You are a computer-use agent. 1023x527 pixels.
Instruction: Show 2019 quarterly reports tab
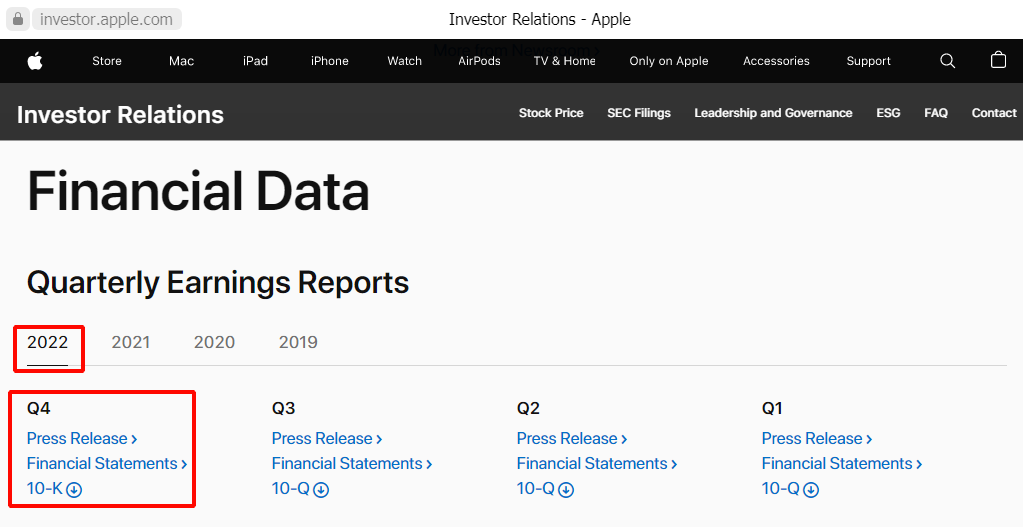298,342
